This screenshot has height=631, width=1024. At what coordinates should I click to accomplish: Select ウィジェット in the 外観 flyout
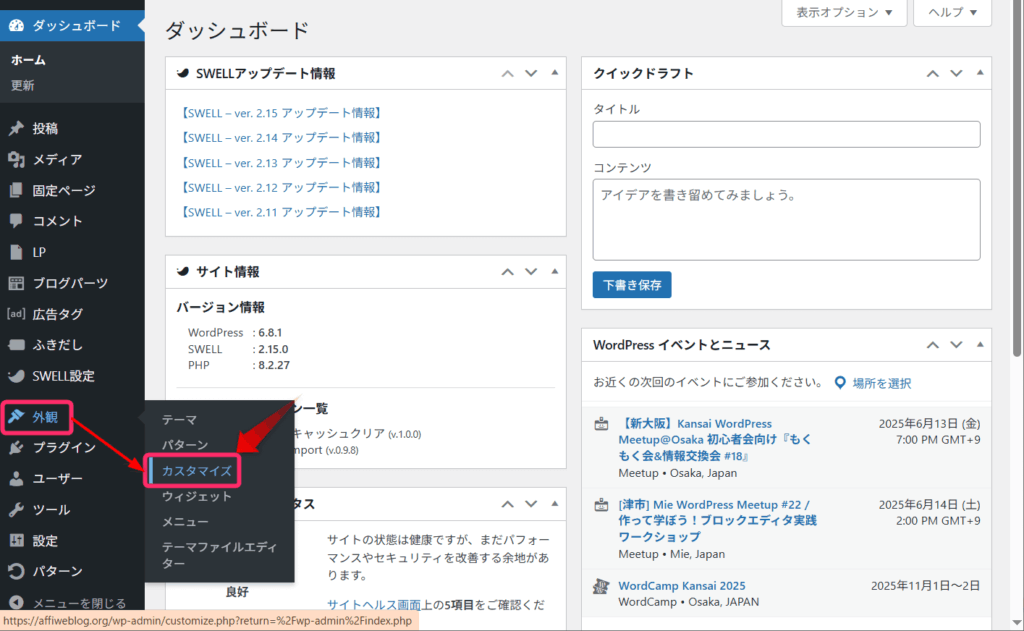(x=197, y=496)
